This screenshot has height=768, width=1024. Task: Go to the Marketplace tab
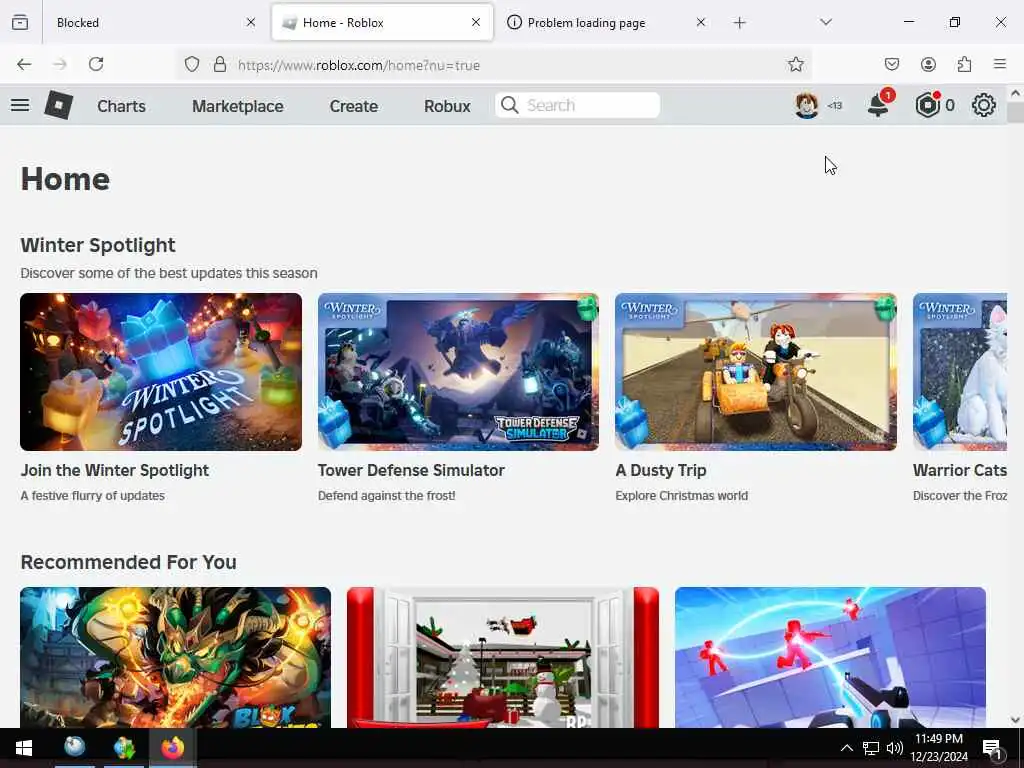tap(238, 106)
